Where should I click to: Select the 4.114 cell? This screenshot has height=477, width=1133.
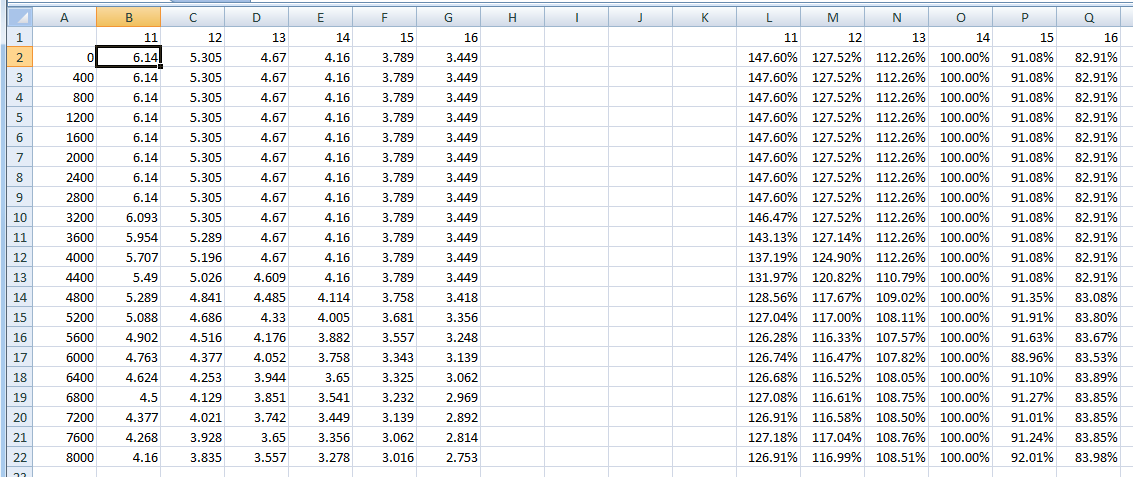320,297
